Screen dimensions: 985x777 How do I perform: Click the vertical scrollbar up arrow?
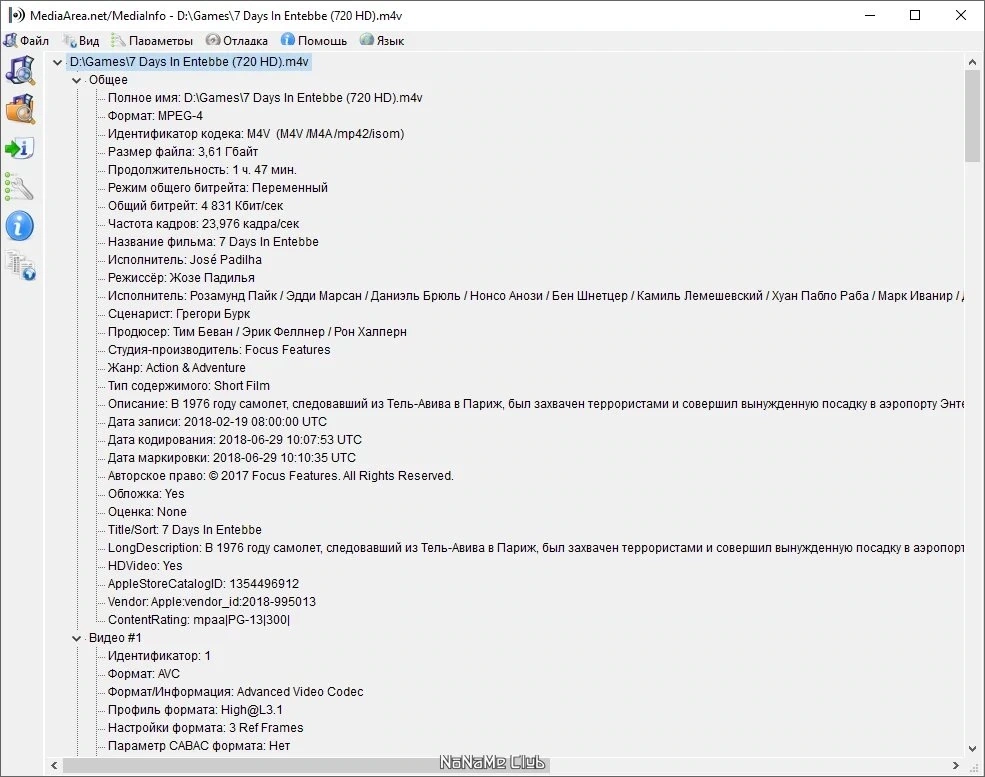pos(972,62)
